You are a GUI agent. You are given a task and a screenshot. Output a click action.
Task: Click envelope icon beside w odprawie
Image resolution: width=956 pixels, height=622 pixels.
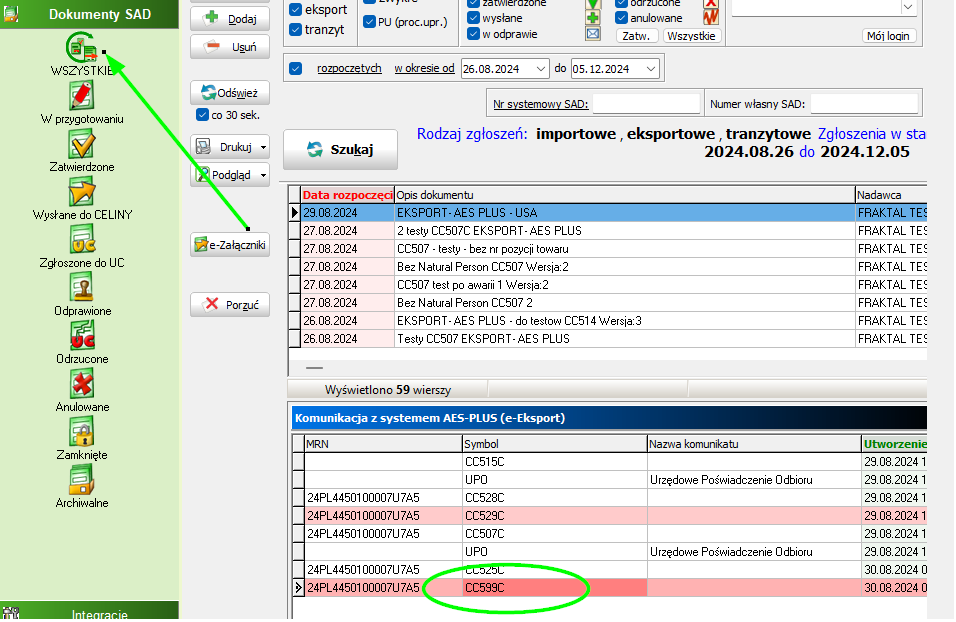593,34
